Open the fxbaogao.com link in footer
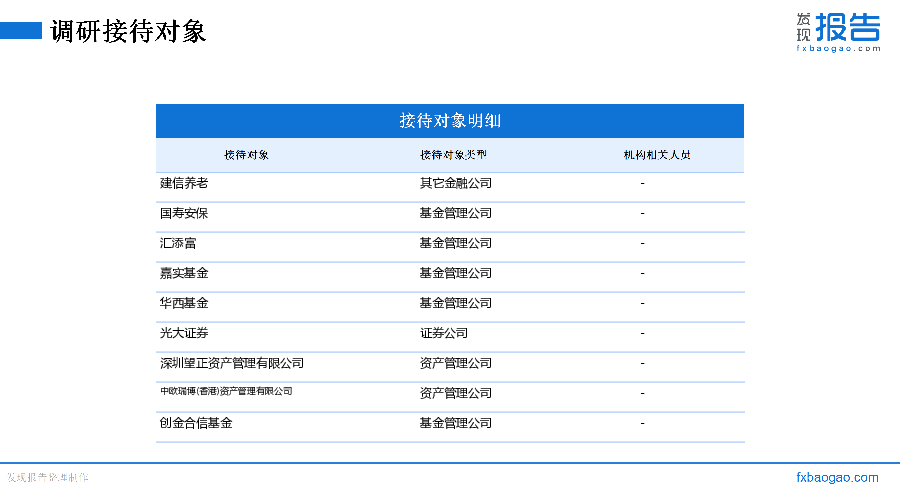 coord(837,478)
